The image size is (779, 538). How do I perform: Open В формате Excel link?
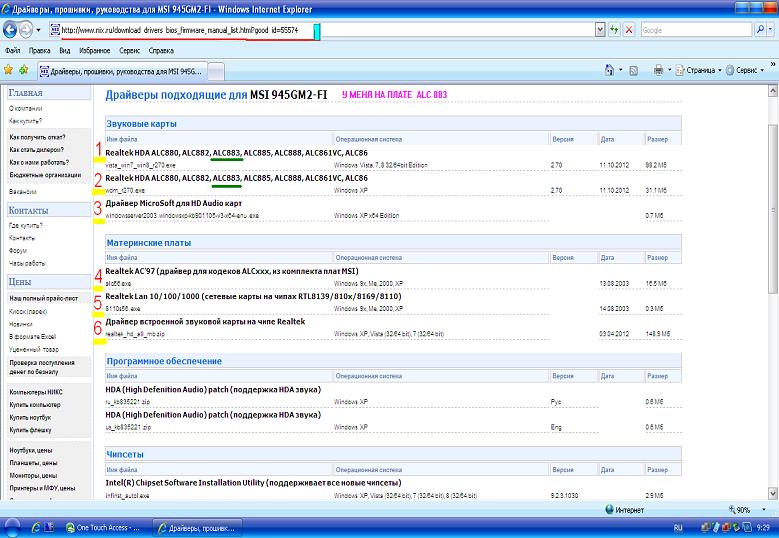(x=32, y=336)
